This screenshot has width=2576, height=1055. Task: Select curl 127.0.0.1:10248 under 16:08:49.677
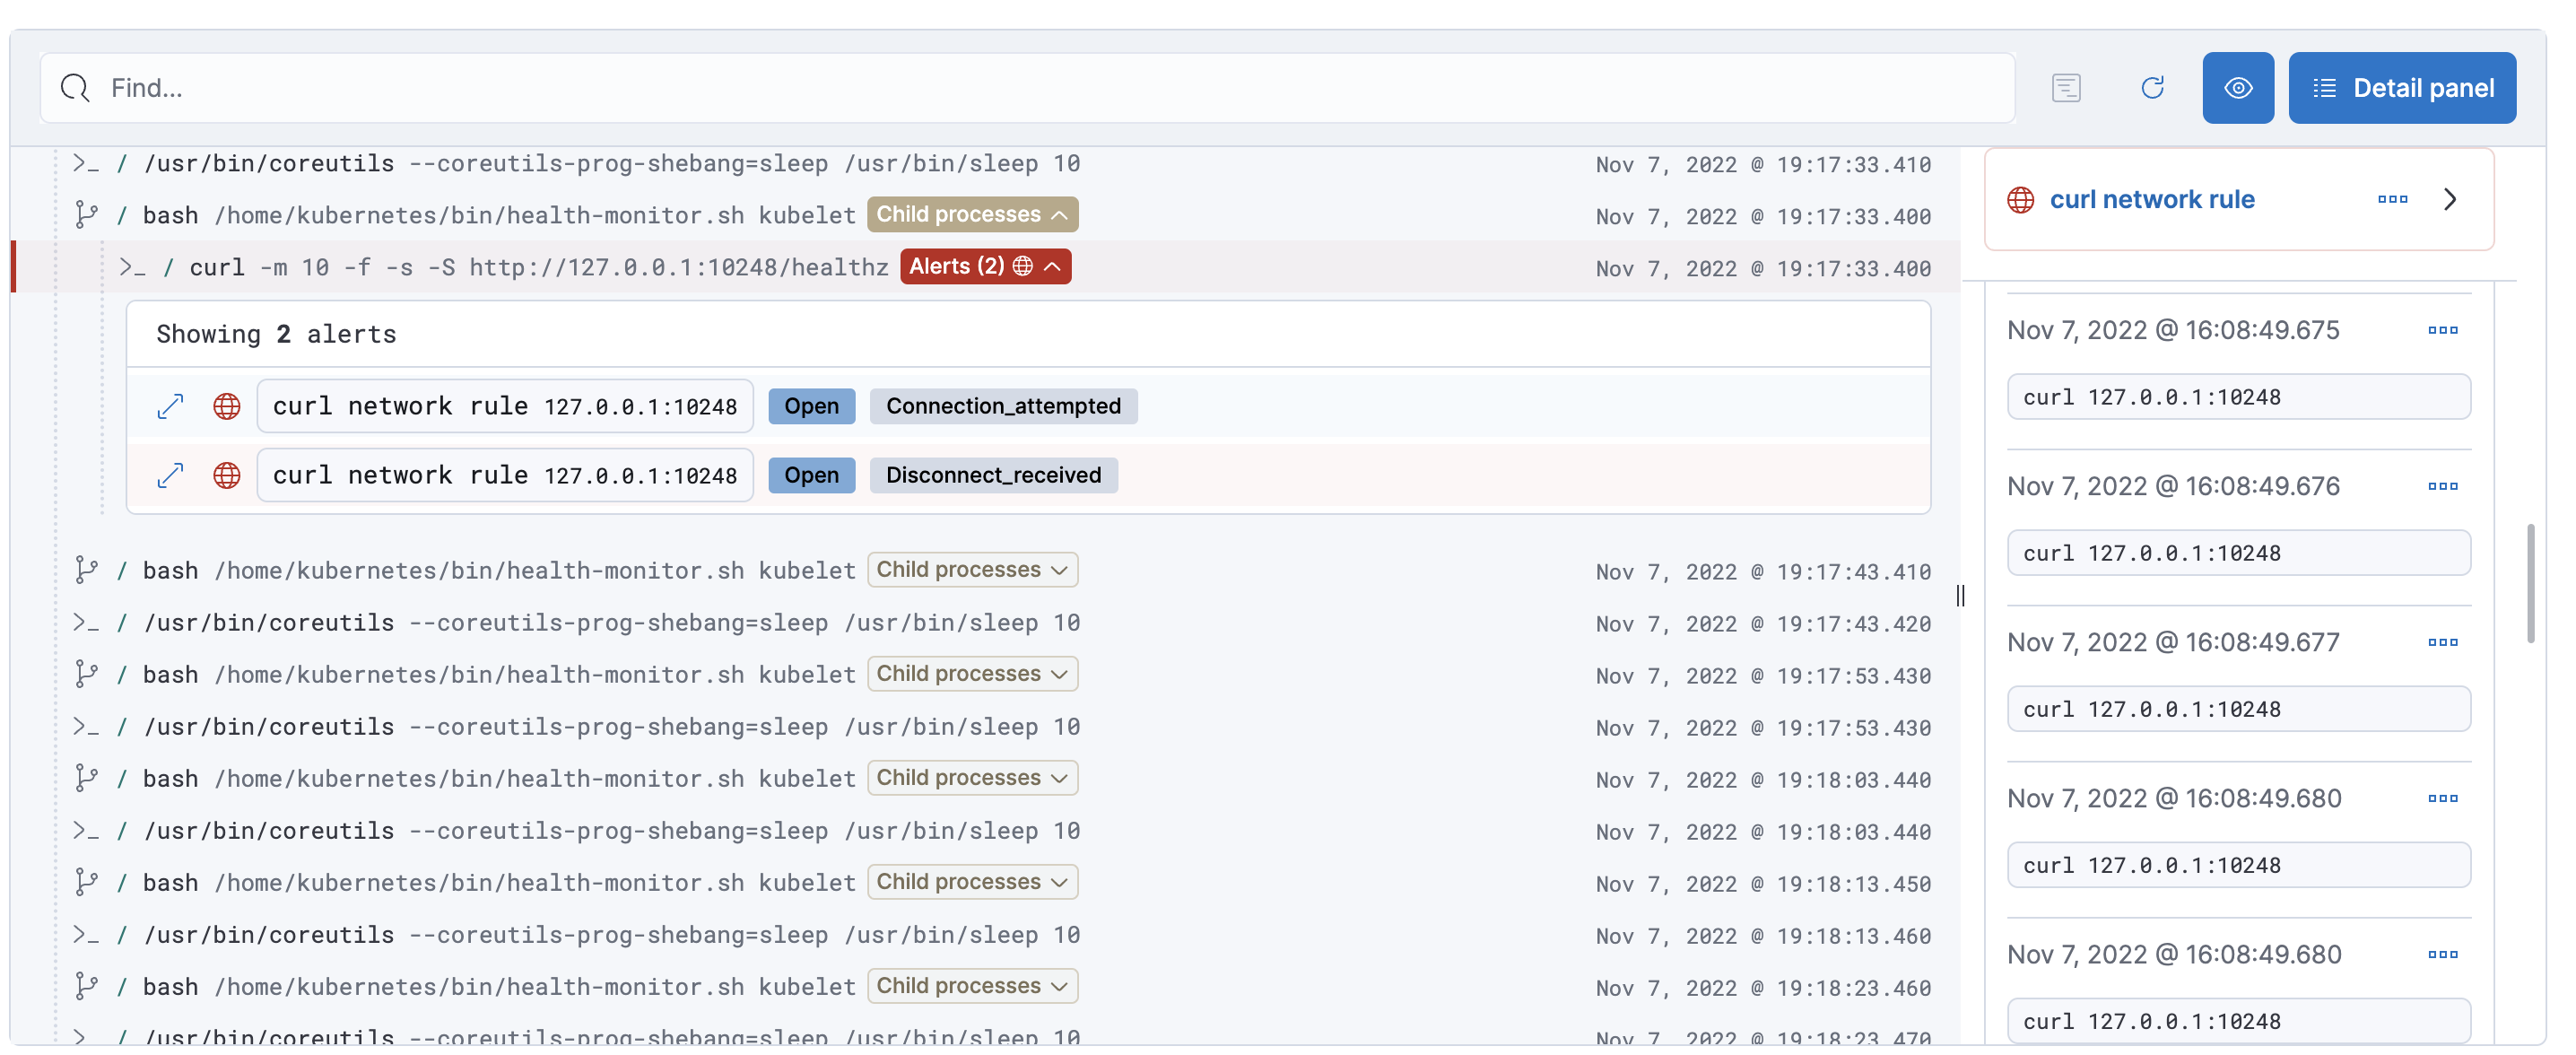[x=2238, y=709]
